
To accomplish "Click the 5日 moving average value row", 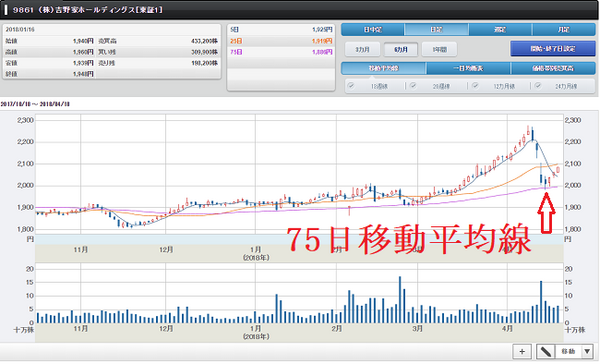I will [x=281, y=29].
